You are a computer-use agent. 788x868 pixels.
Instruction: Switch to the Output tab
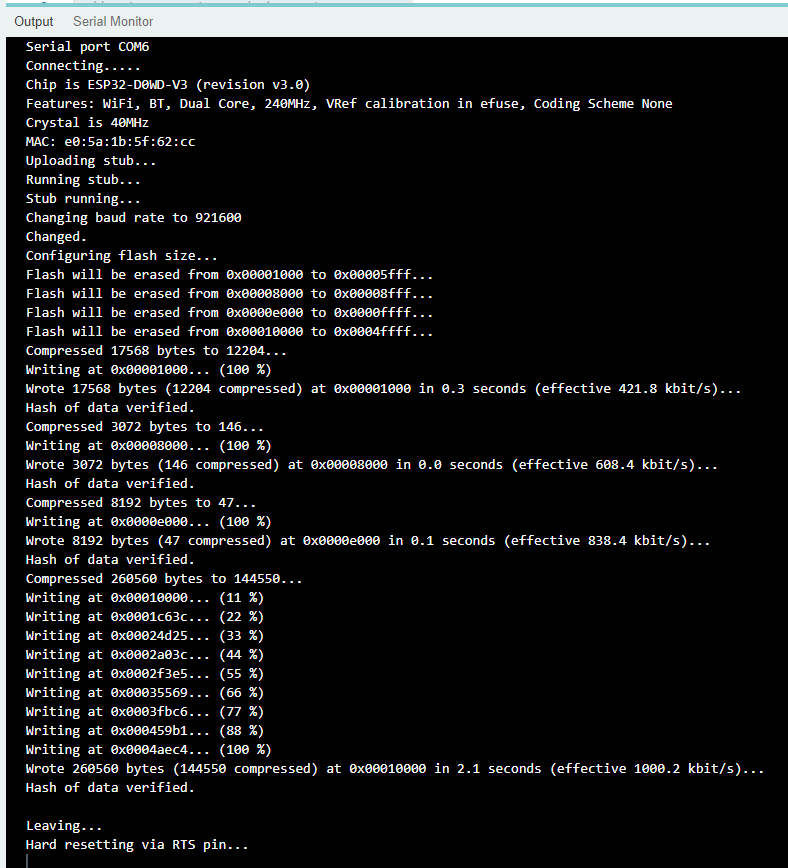click(x=34, y=22)
